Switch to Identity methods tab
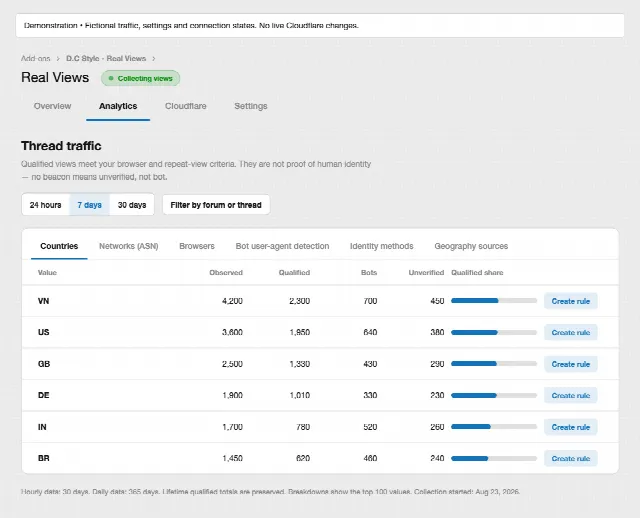 pos(382,246)
